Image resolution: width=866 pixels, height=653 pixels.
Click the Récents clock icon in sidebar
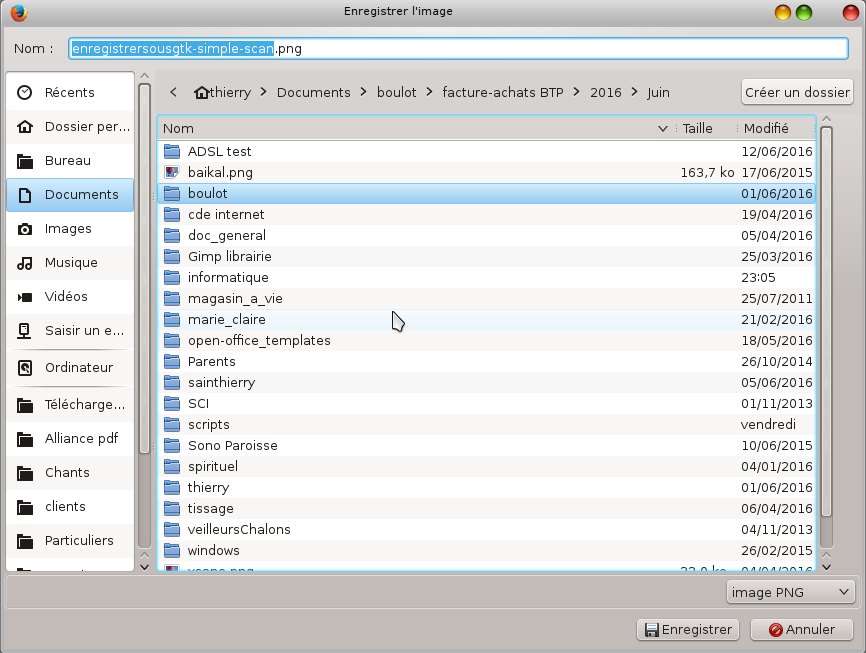[x=25, y=93]
